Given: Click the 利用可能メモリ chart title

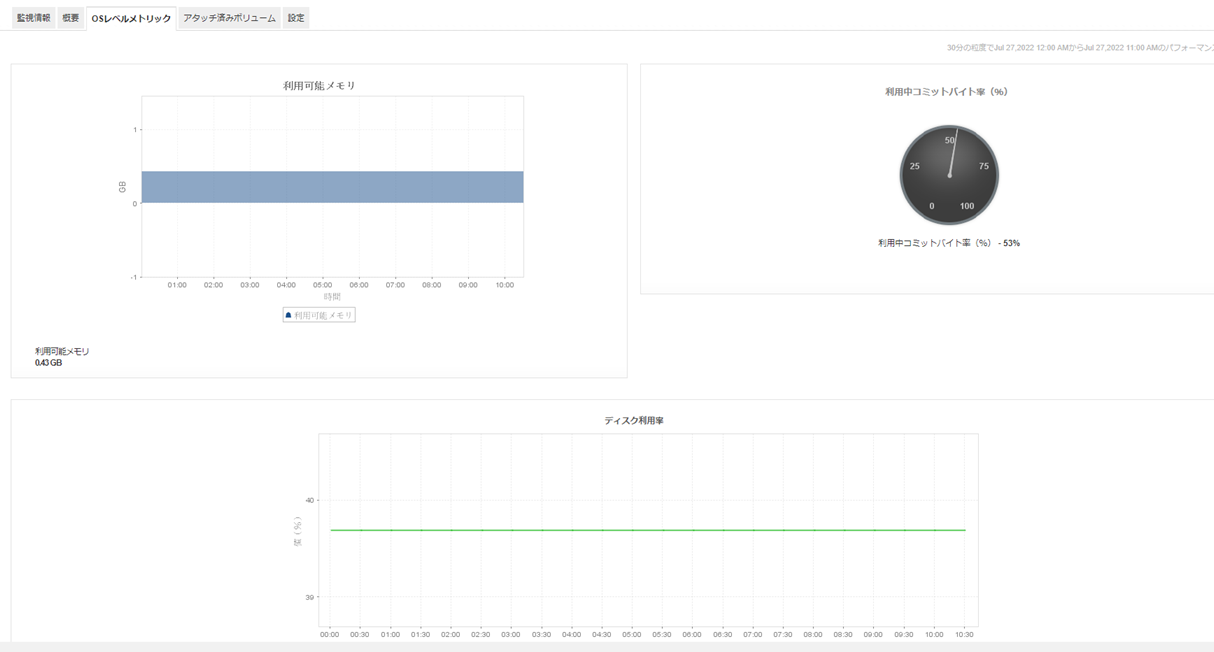Looking at the screenshot, I should 319,86.
